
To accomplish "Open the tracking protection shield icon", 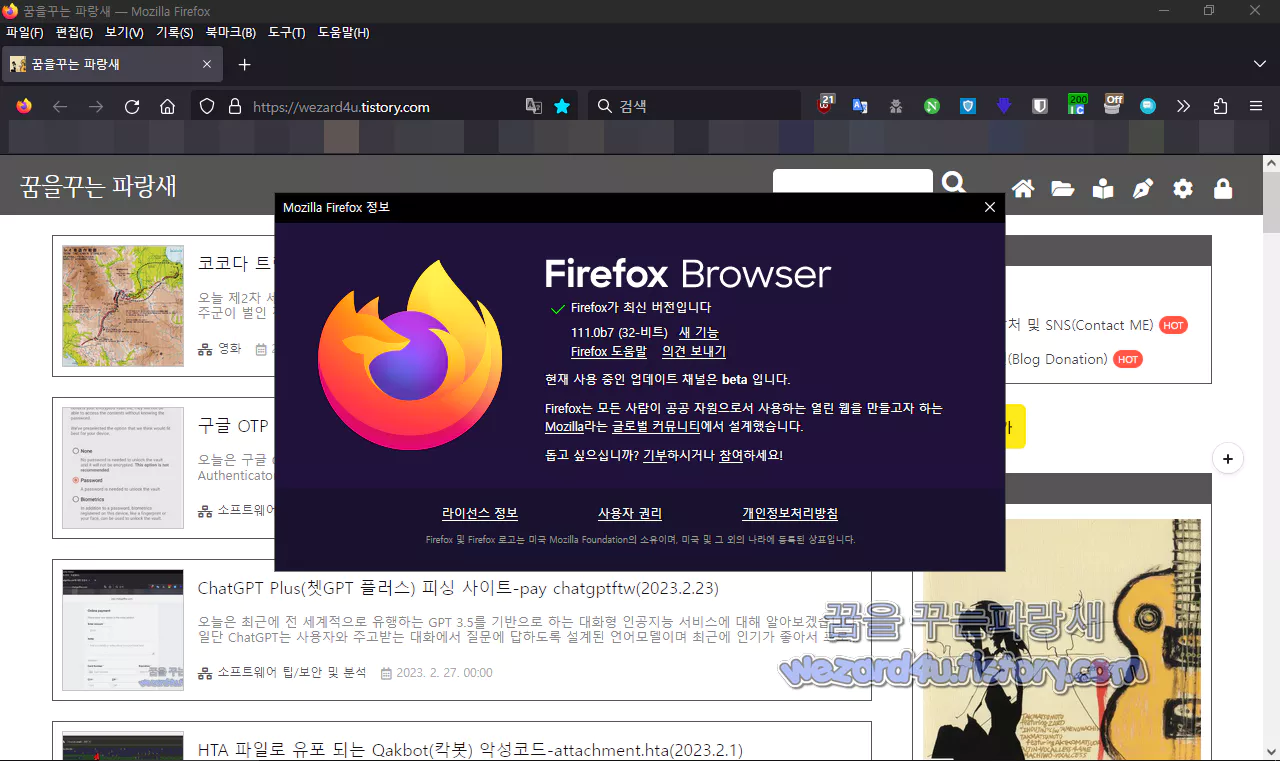I will (207, 106).
